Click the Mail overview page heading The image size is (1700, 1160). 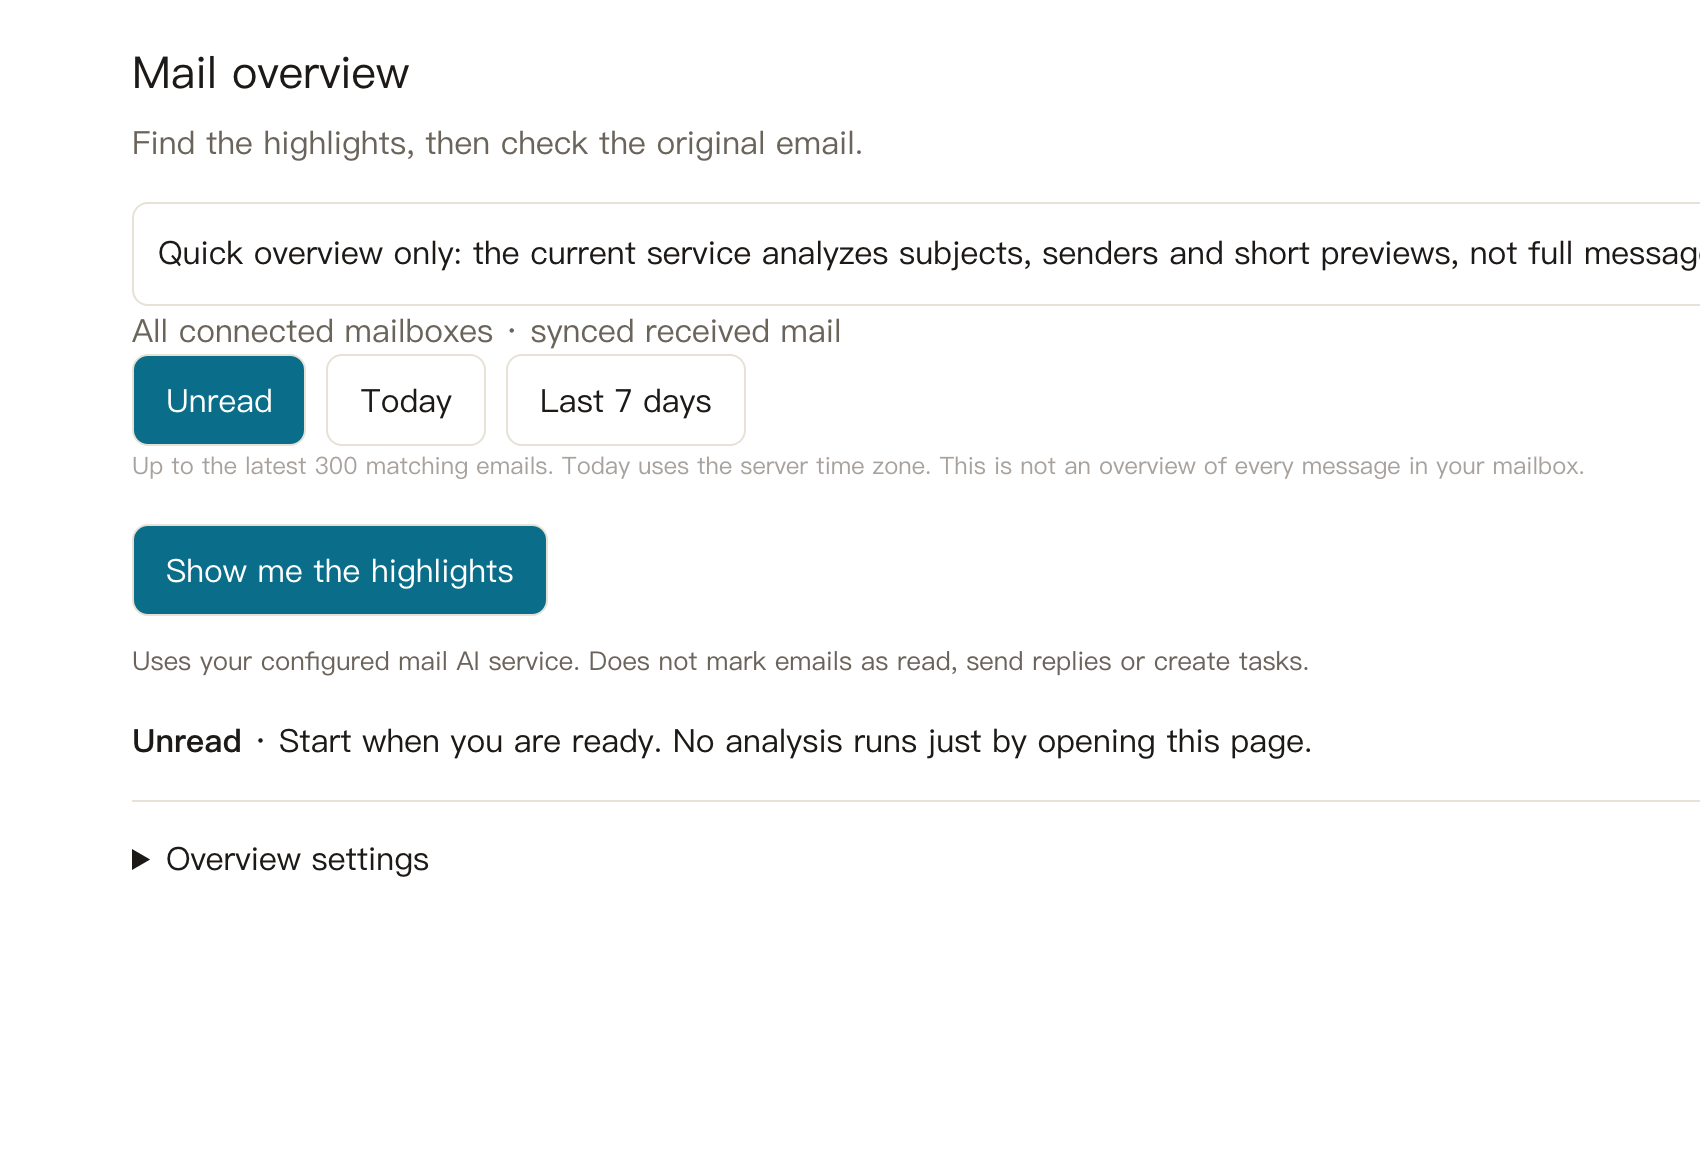pos(271,73)
